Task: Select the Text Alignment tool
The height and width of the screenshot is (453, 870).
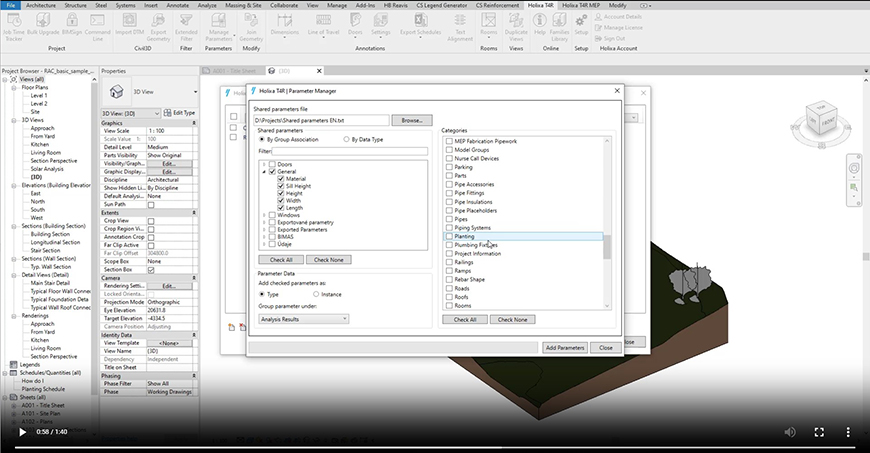Action: [x=460, y=27]
